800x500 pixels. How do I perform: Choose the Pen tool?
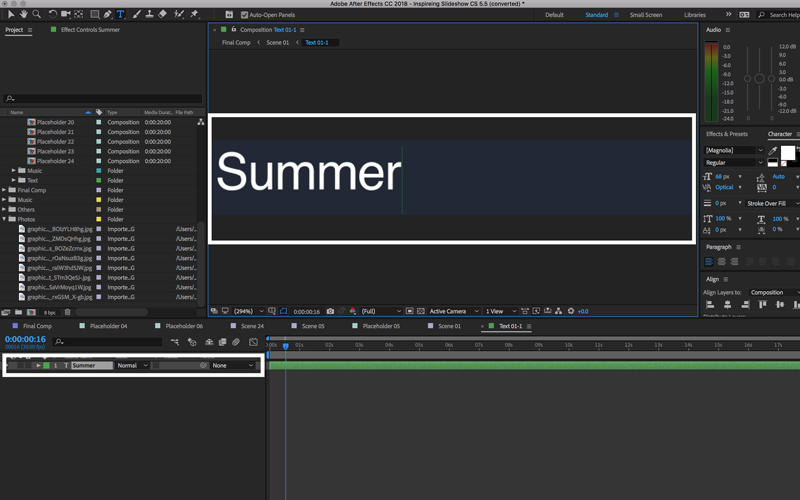point(107,15)
